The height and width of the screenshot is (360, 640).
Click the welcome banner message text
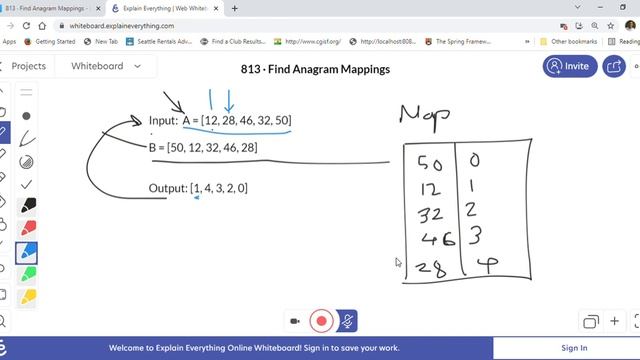click(x=254, y=348)
